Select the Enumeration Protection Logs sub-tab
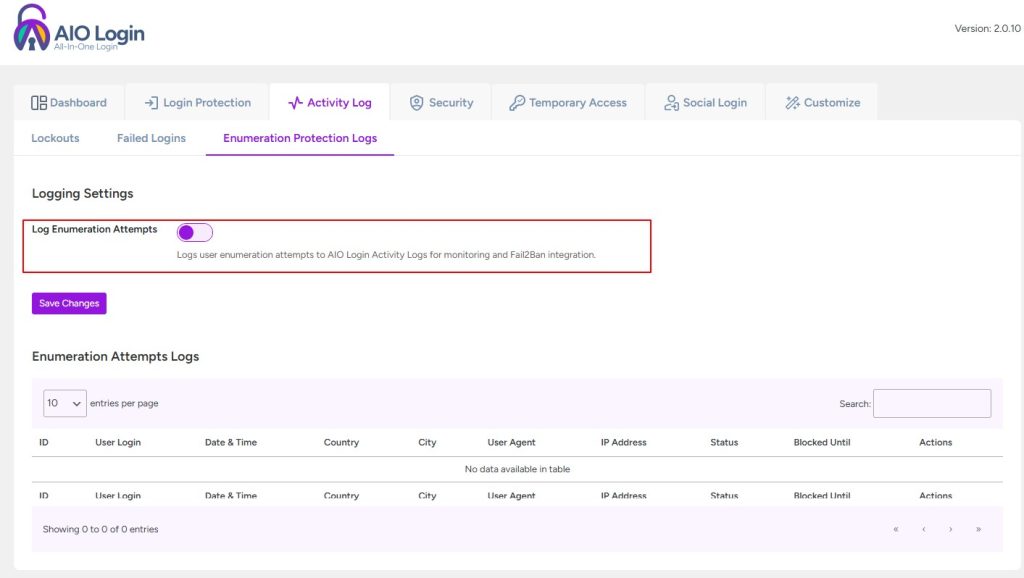The image size is (1024, 578). point(300,138)
